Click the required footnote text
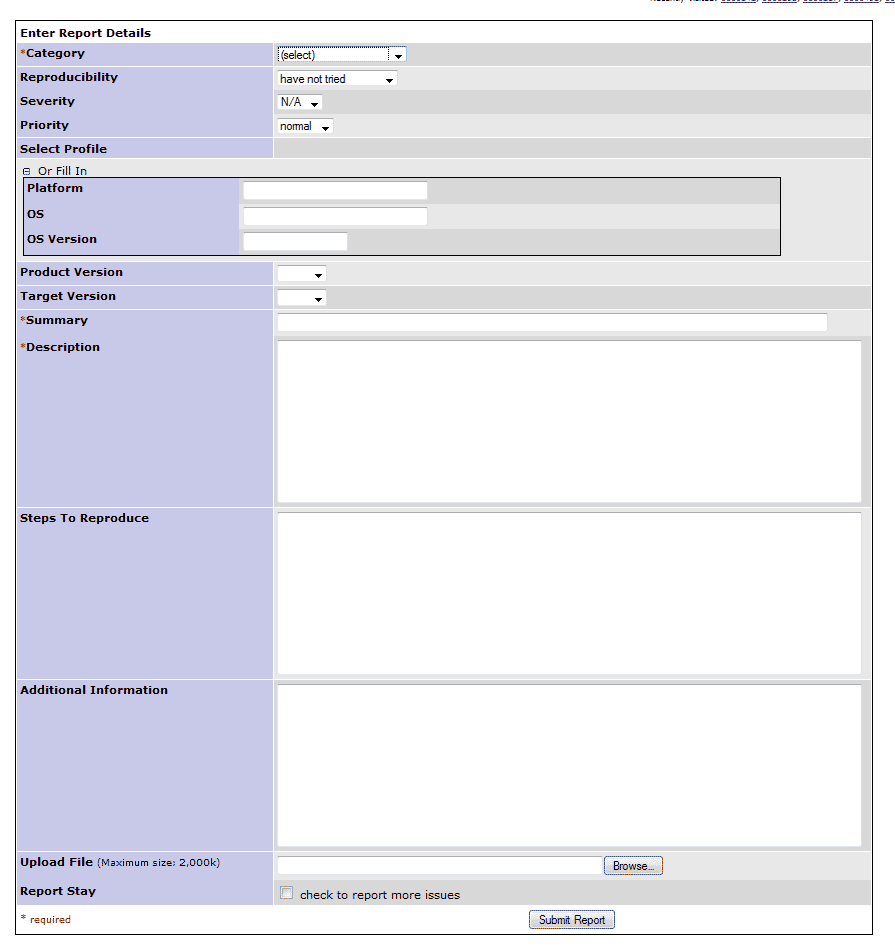The width and height of the screenshot is (895, 950). tap(46, 919)
